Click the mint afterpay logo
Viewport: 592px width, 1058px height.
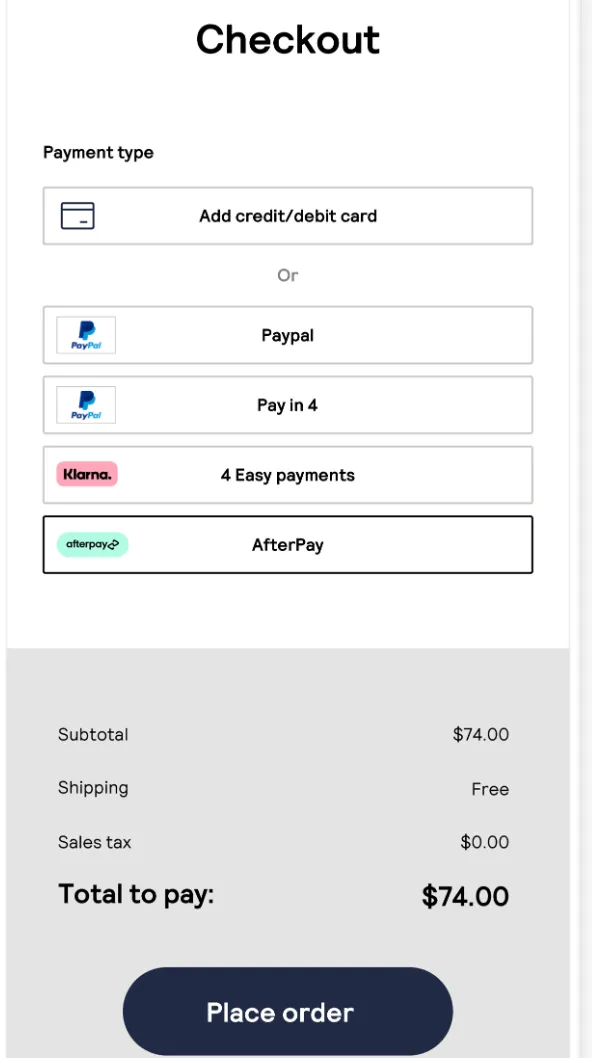[x=92, y=545]
